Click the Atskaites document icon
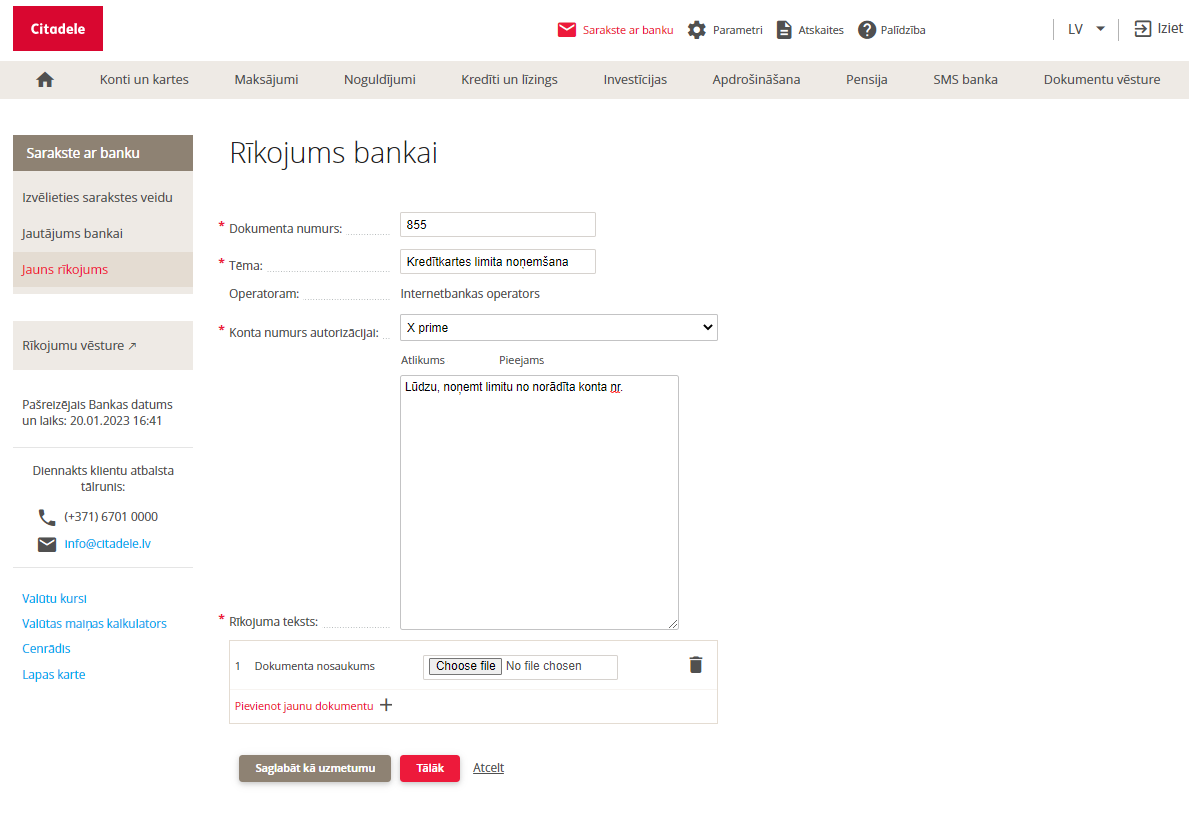The height and width of the screenshot is (815, 1189). (784, 30)
